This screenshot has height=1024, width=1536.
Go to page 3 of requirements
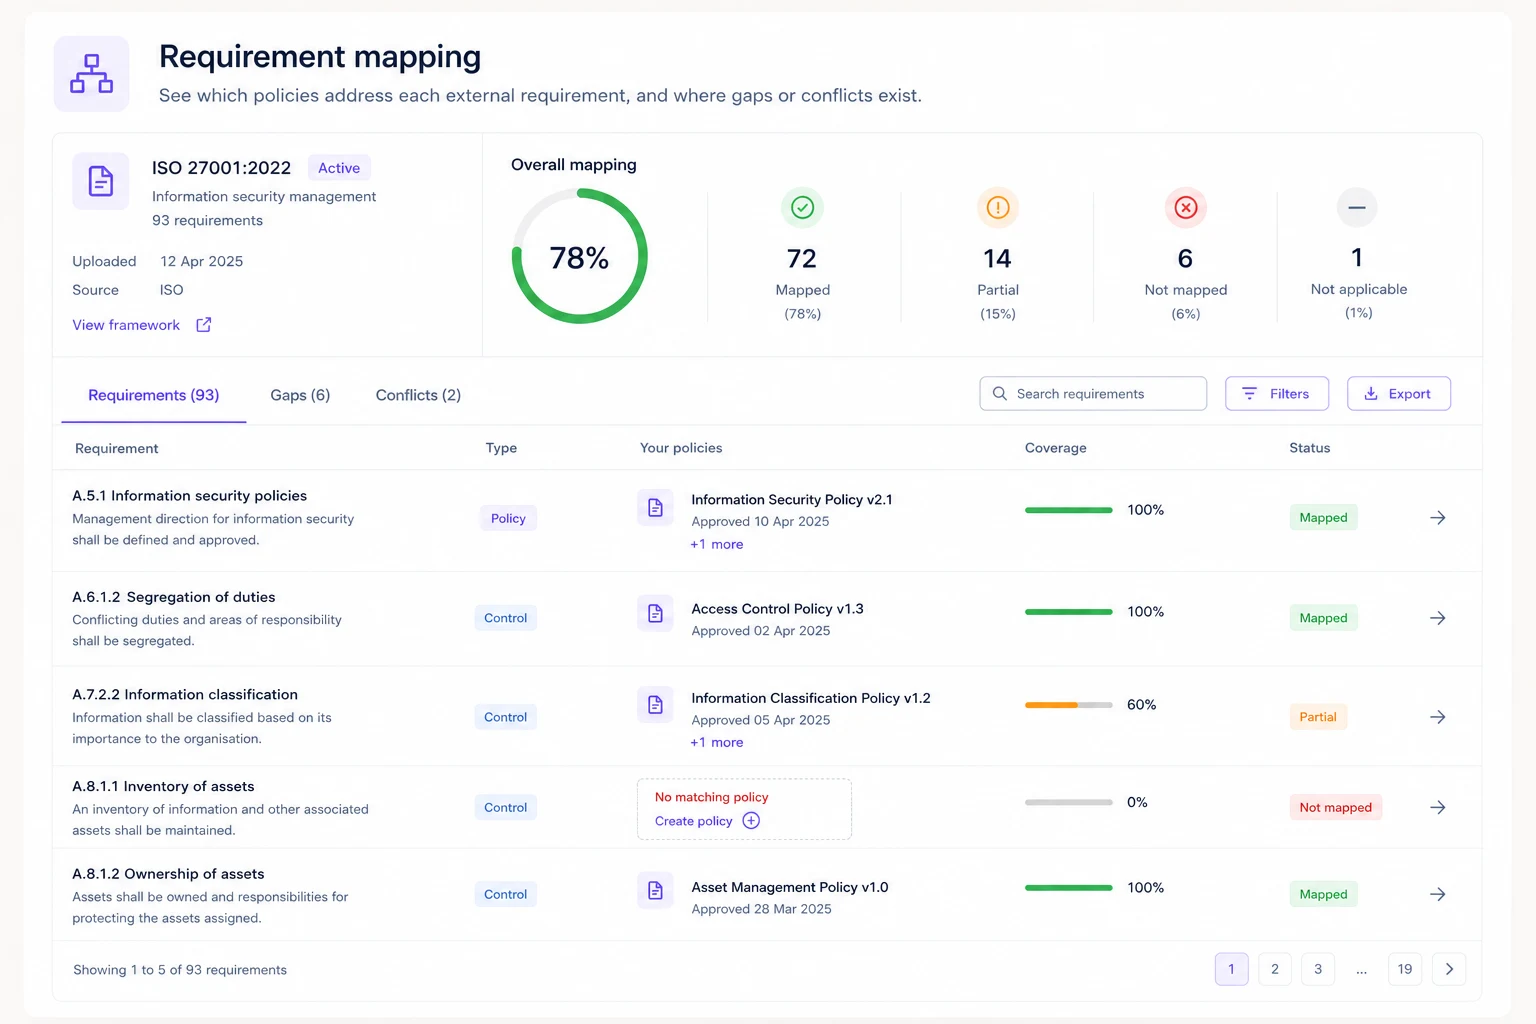pos(1318,969)
